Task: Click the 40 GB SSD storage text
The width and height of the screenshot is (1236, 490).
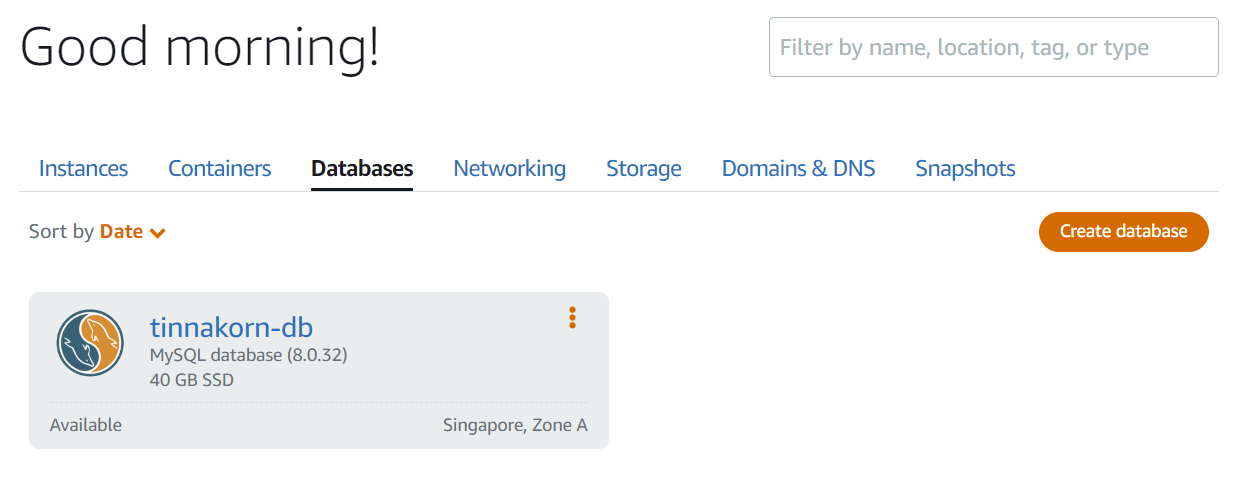Action: pyautogui.click(x=192, y=379)
